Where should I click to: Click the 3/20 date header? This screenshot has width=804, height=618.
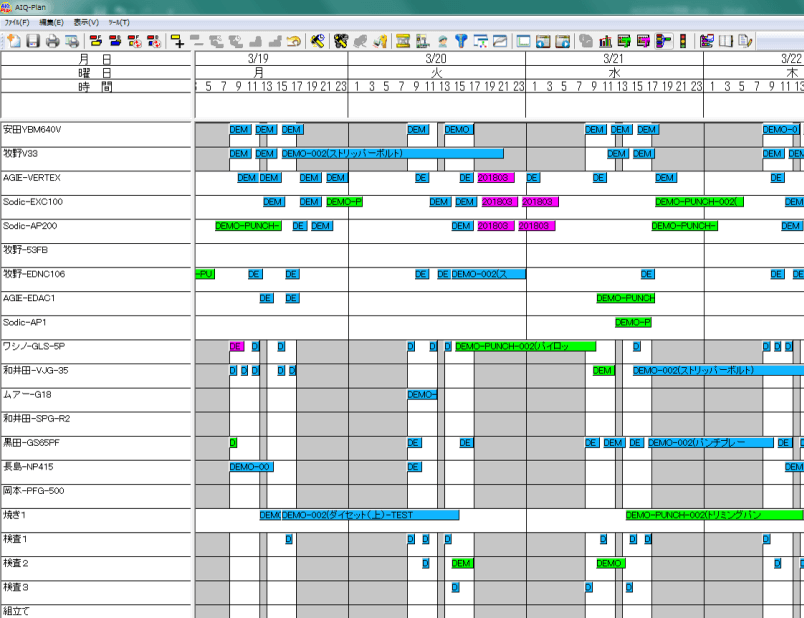coord(436,58)
